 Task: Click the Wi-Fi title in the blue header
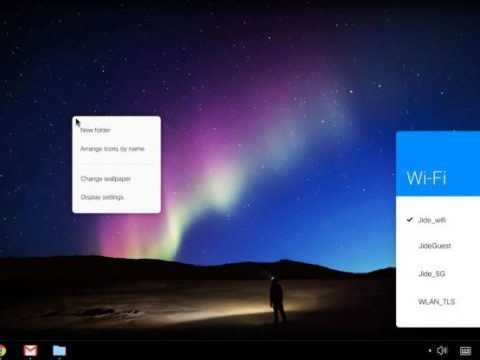pyautogui.click(x=426, y=178)
